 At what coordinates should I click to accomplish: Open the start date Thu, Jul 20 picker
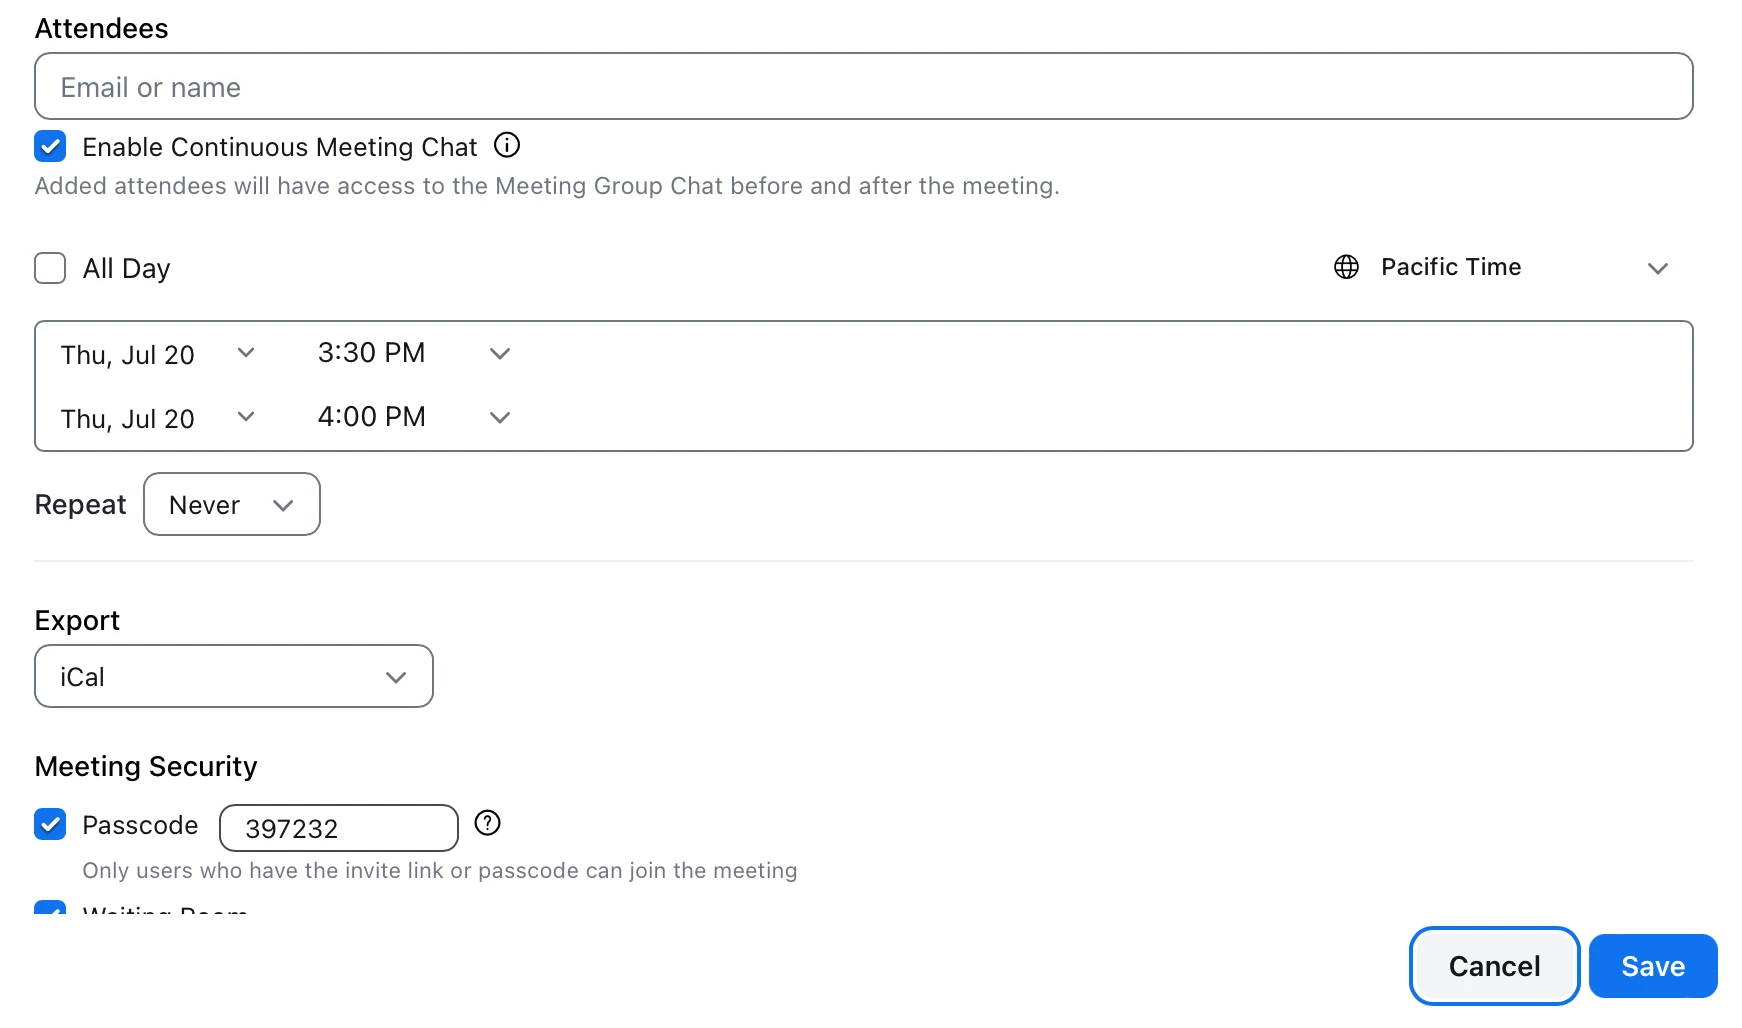coord(128,355)
